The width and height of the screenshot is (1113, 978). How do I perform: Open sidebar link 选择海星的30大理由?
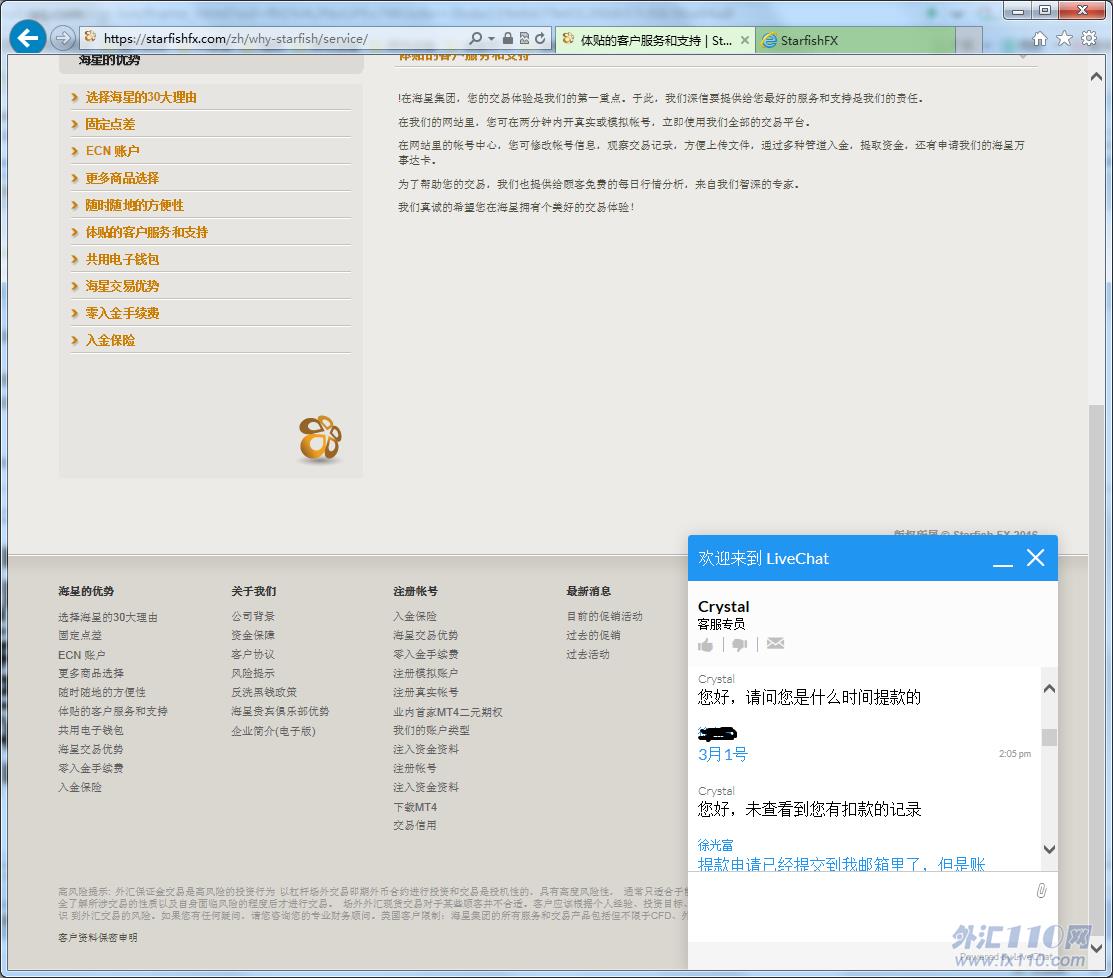(x=141, y=97)
